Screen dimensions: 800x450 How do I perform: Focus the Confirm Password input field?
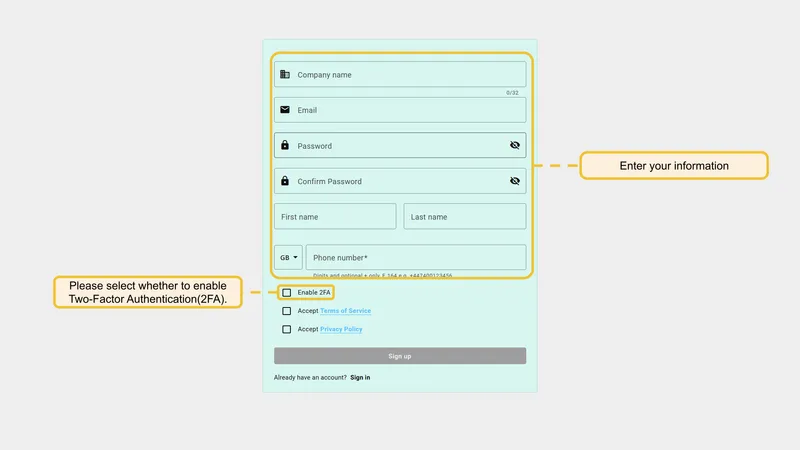point(400,181)
